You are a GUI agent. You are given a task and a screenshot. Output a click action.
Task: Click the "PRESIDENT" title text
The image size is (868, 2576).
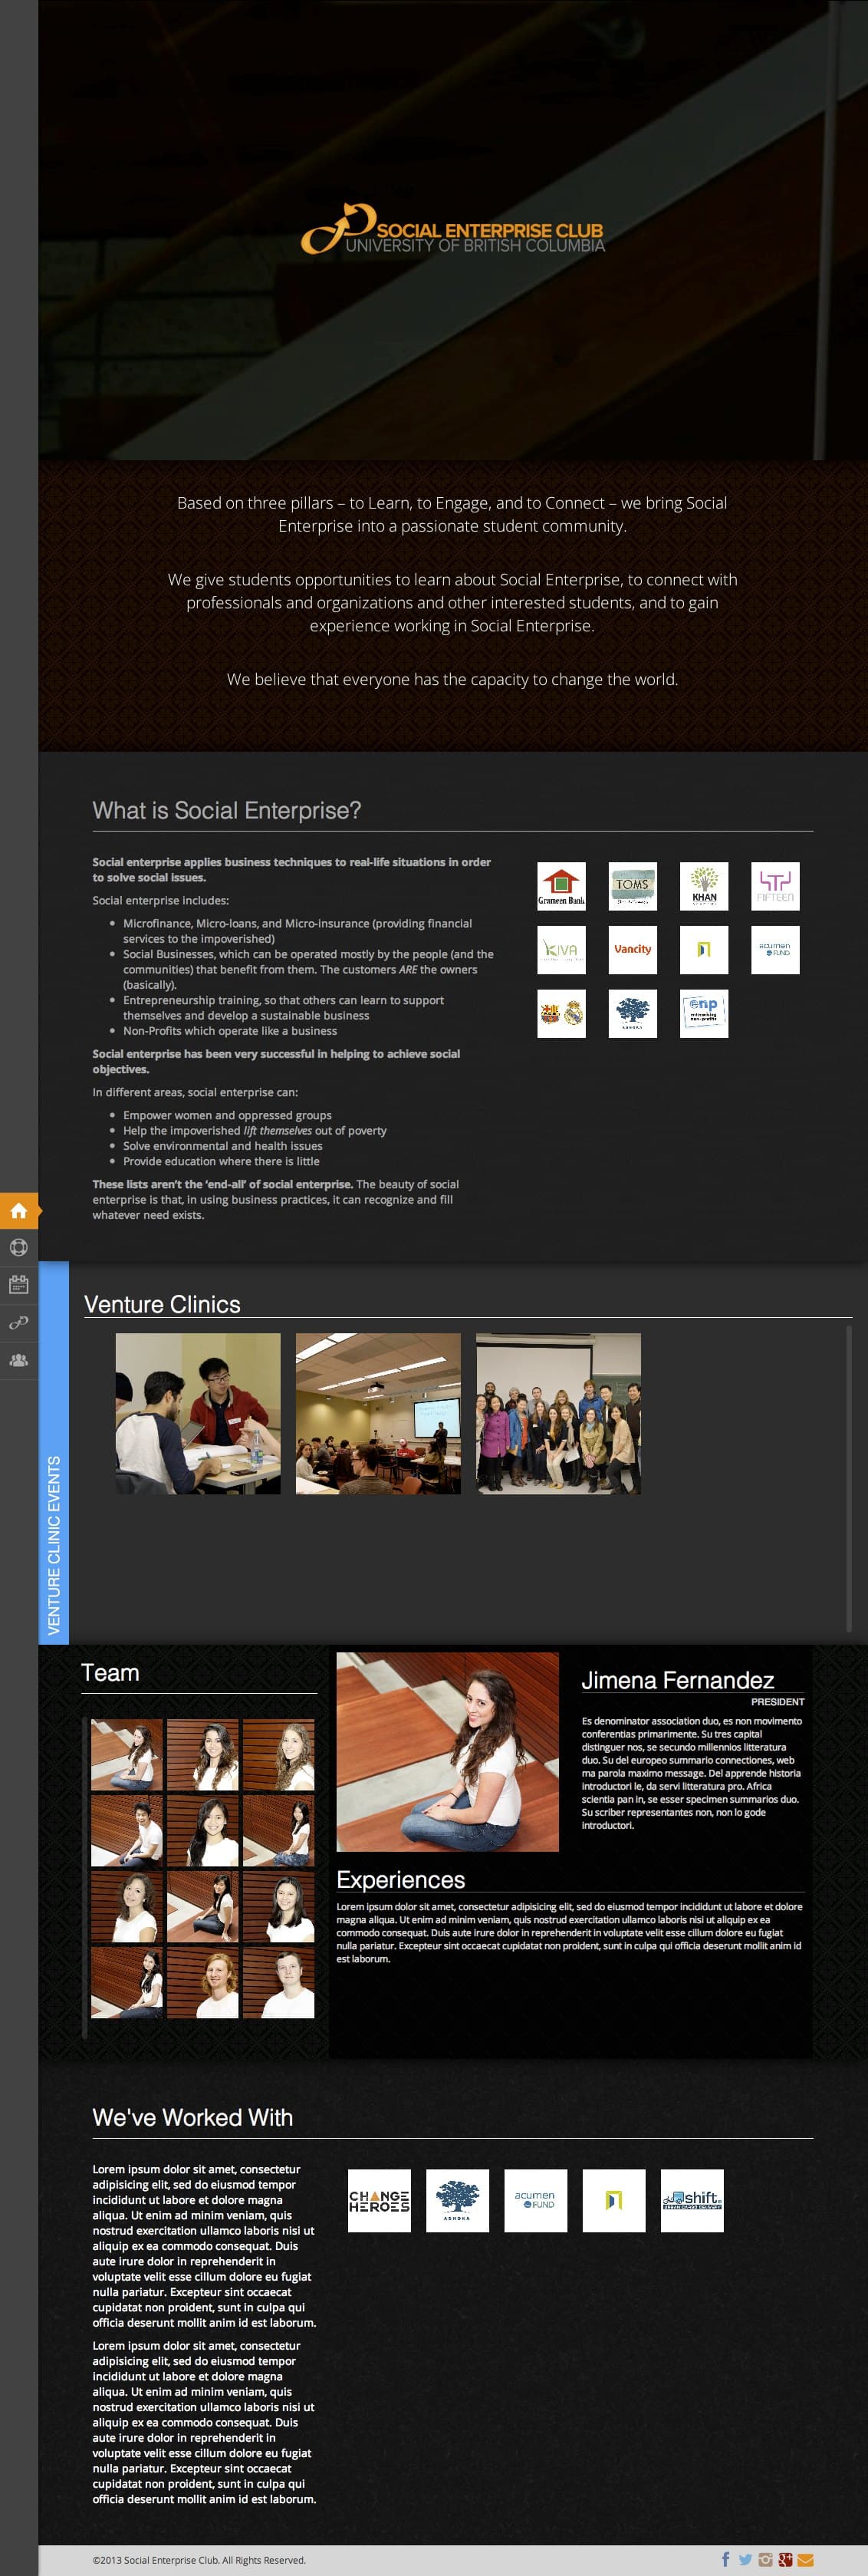click(x=778, y=1701)
